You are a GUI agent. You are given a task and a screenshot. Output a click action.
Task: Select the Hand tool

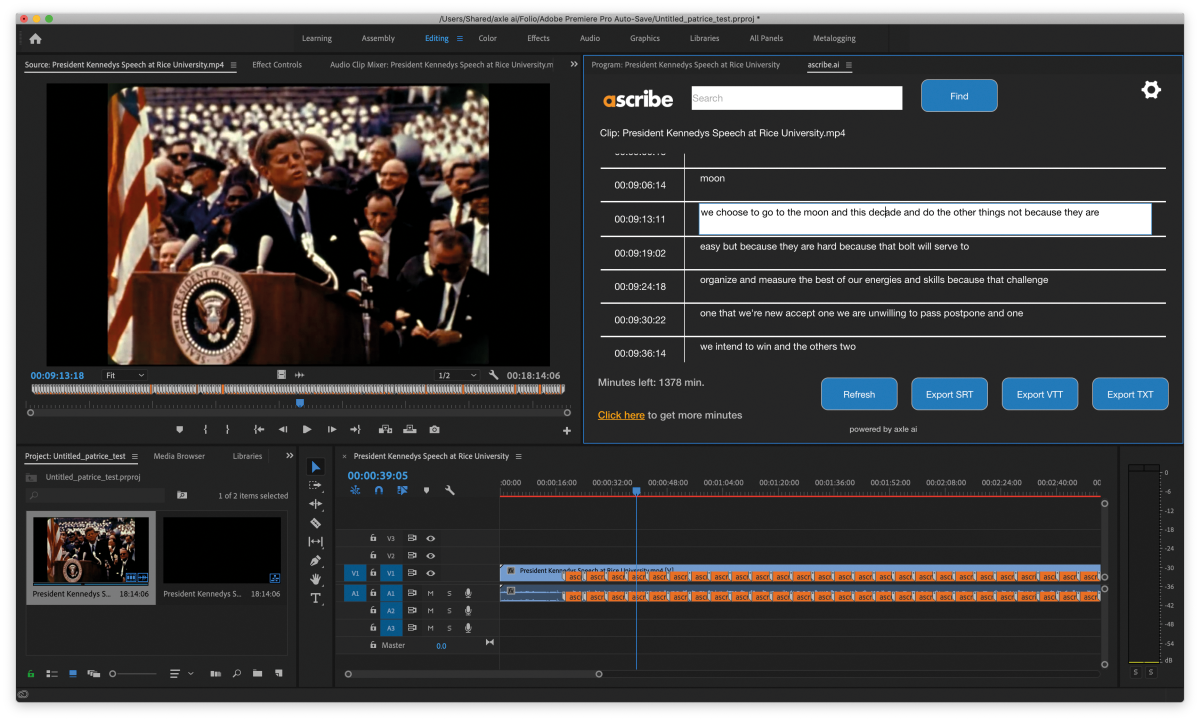pyautogui.click(x=316, y=579)
